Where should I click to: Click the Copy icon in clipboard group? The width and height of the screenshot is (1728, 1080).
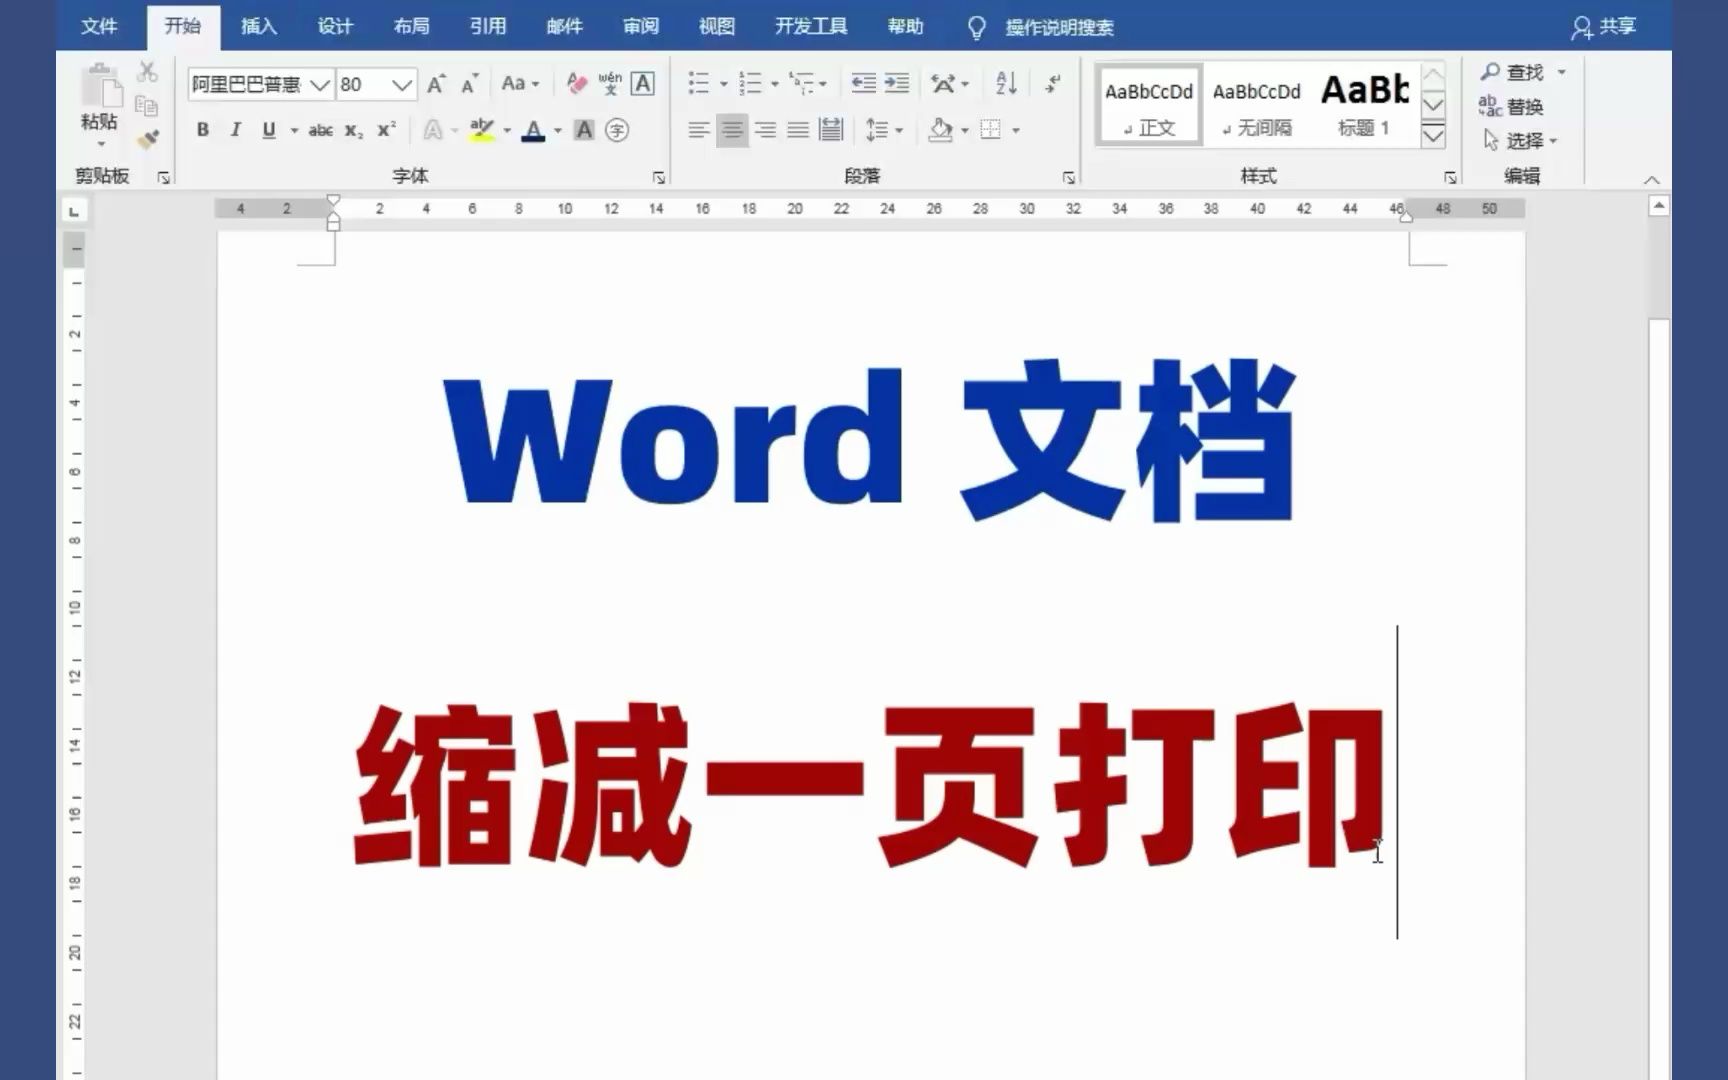(x=147, y=105)
